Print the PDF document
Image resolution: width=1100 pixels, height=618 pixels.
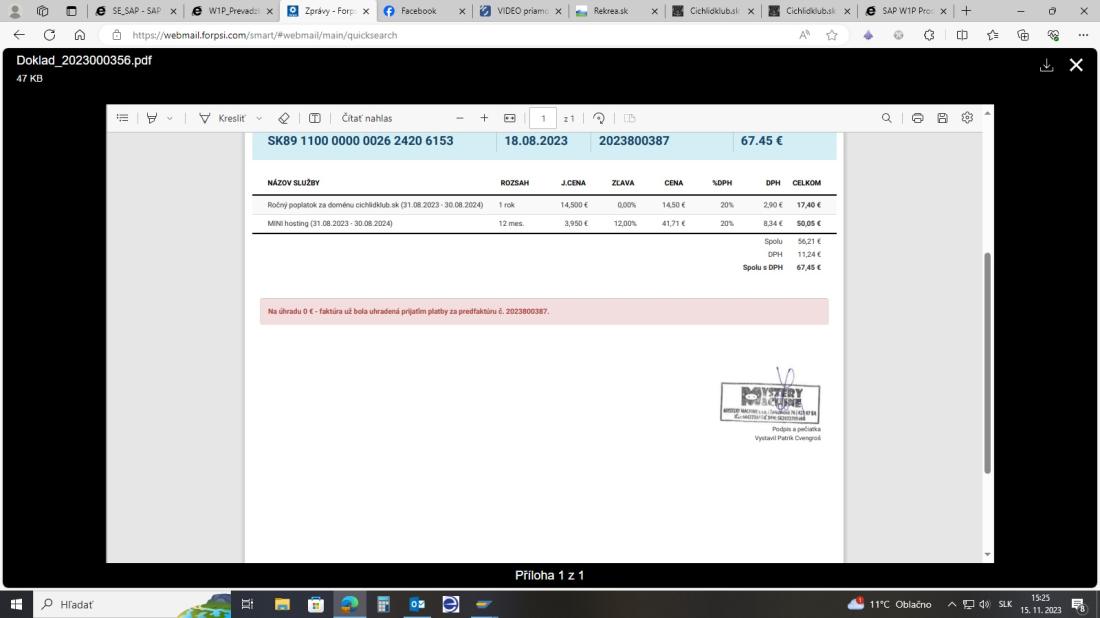[x=917, y=118]
